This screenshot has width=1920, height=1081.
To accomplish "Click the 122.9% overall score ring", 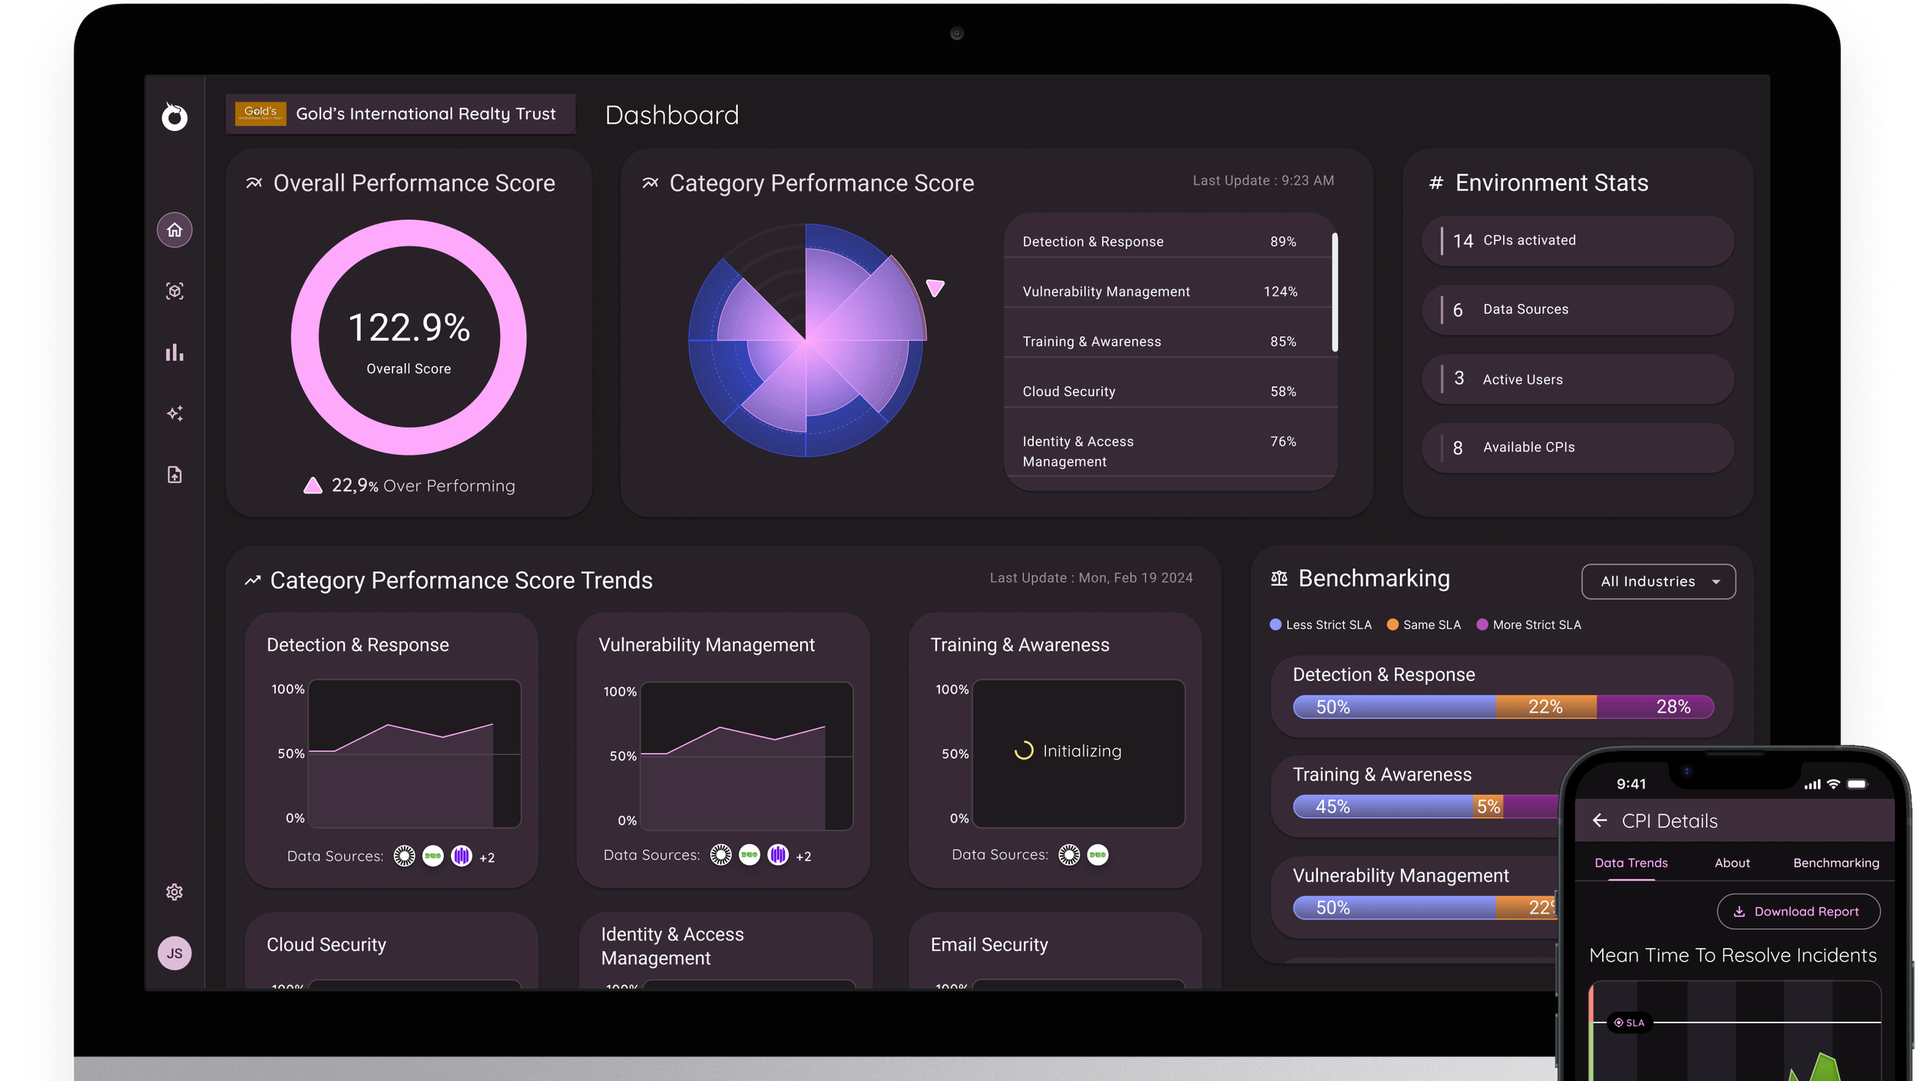I will pyautogui.click(x=409, y=338).
